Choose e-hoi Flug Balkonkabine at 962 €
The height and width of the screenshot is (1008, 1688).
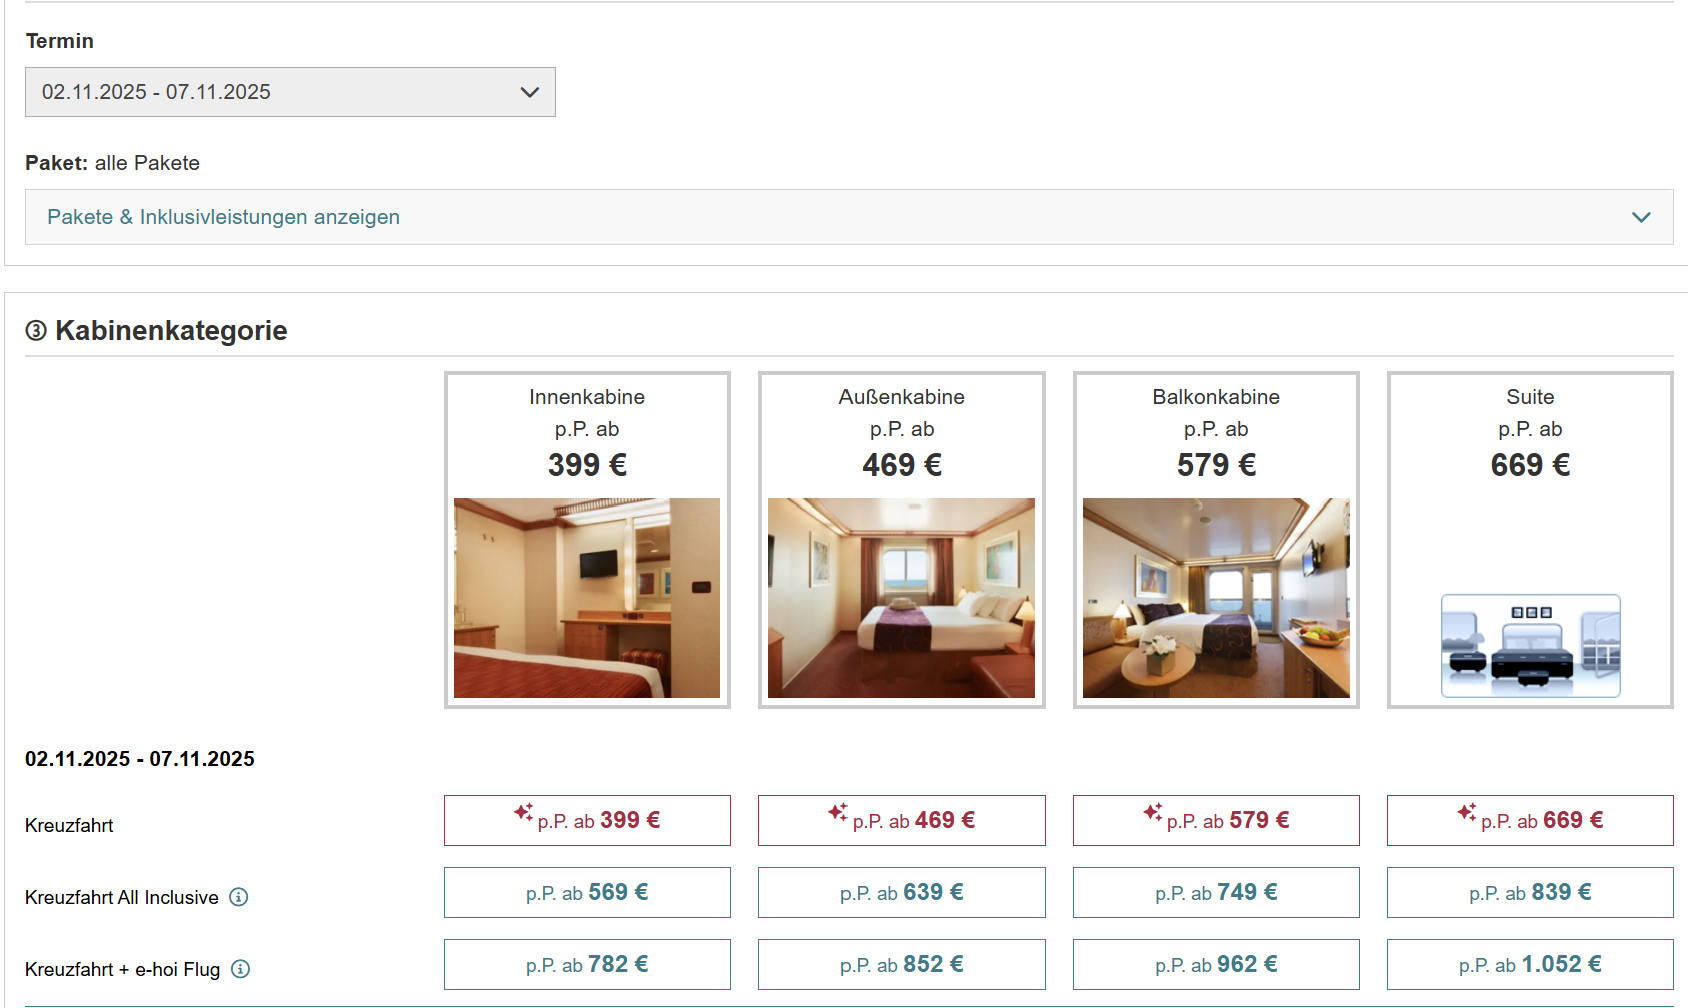pyautogui.click(x=1216, y=964)
